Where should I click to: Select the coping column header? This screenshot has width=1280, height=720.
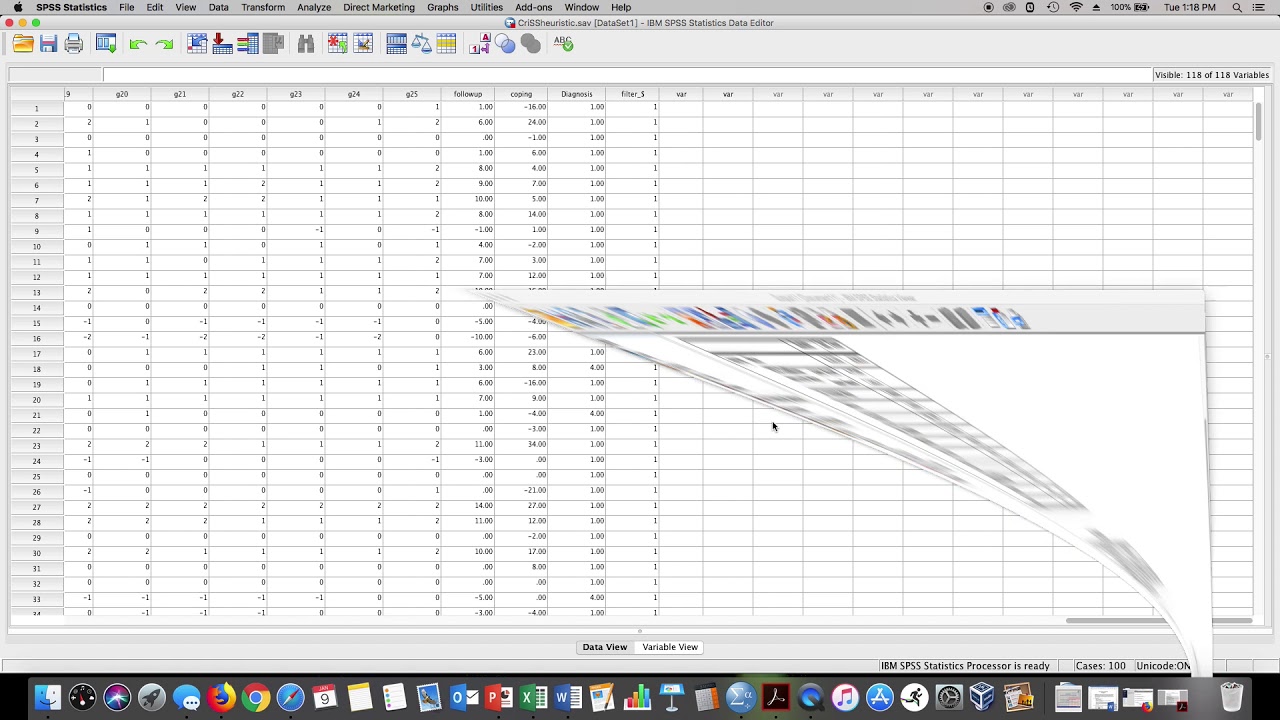click(521, 94)
